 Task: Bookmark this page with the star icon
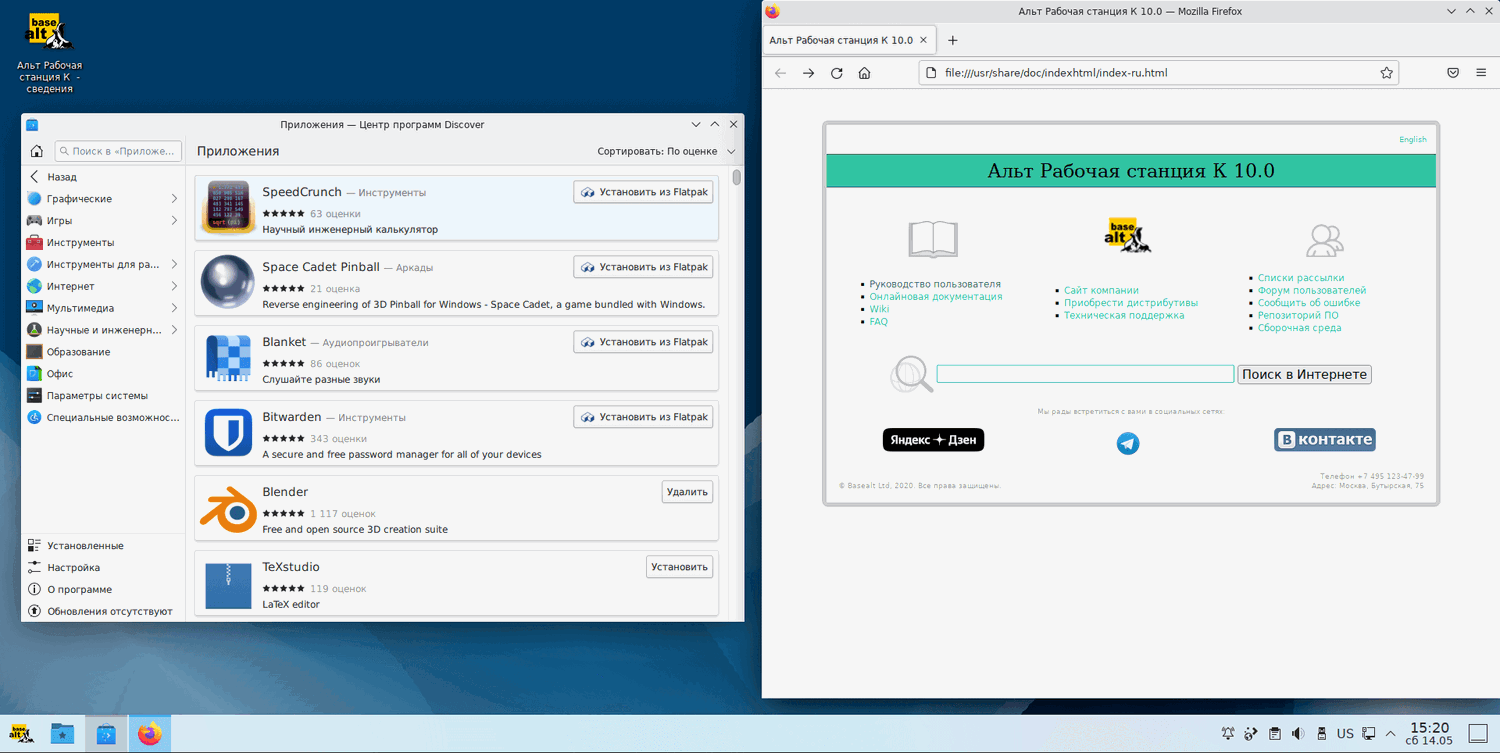(x=1386, y=73)
